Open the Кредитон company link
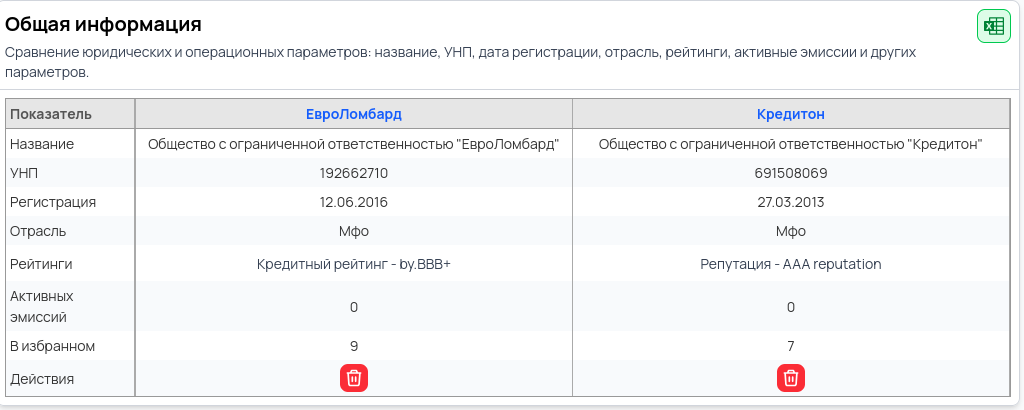This screenshot has height=410, width=1024. click(790, 114)
